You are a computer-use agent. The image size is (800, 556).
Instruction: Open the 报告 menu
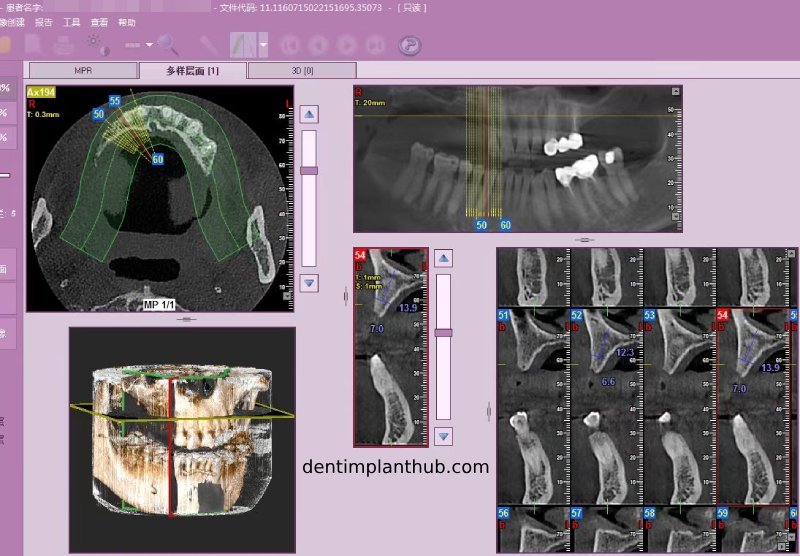pos(44,22)
